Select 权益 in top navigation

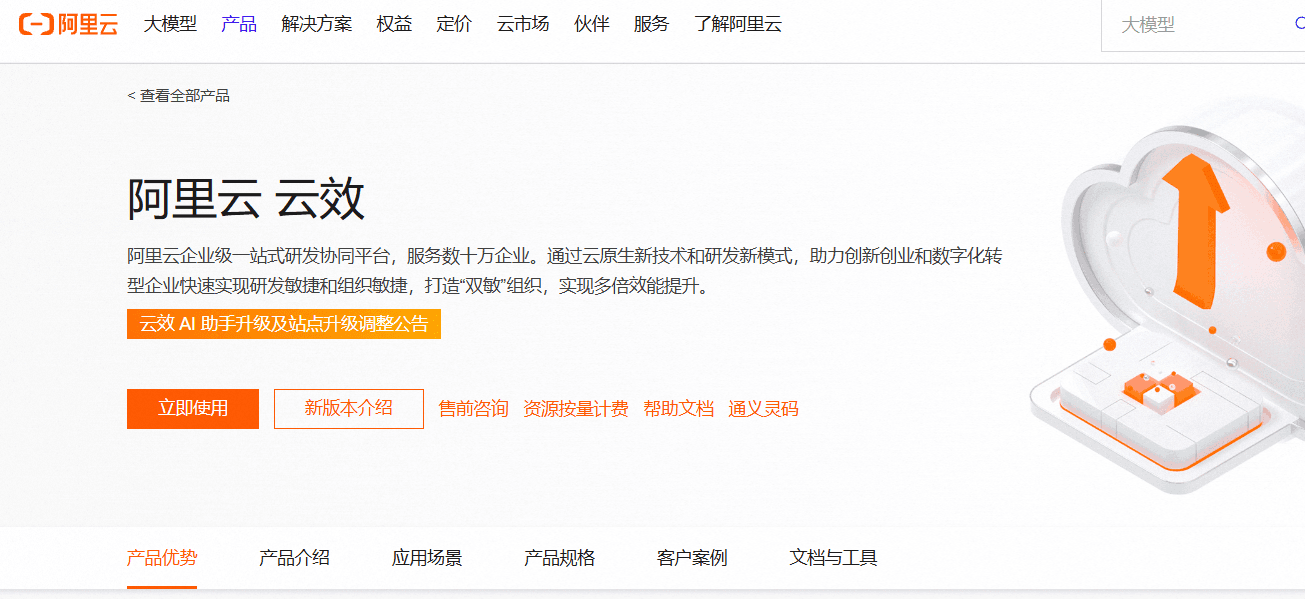(394, 24)
